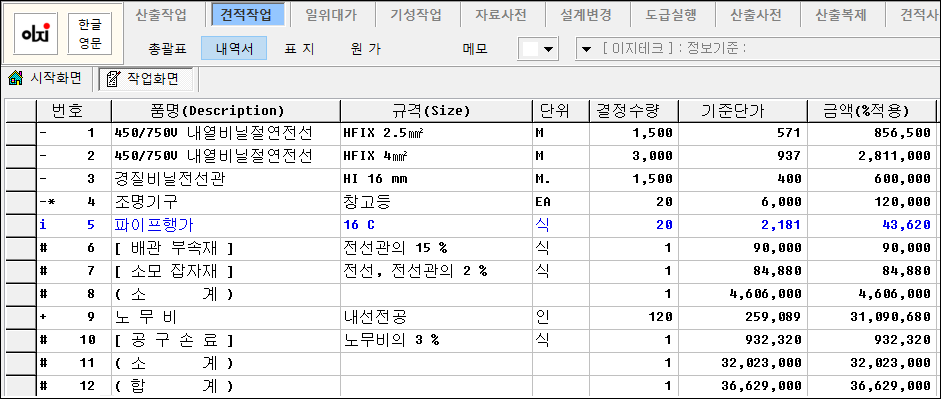The image size is (941, 399).
Task: Select the HFIX 4㎟ size cell
Action: click(436, 156)
